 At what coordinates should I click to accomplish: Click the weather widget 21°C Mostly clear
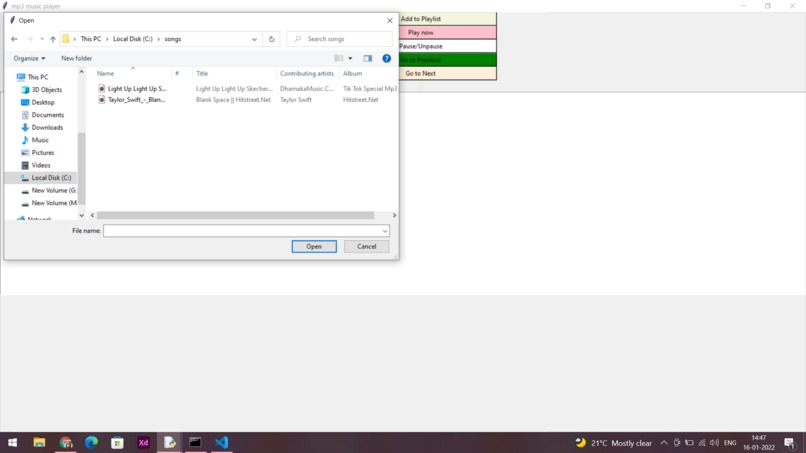point(613,443)
